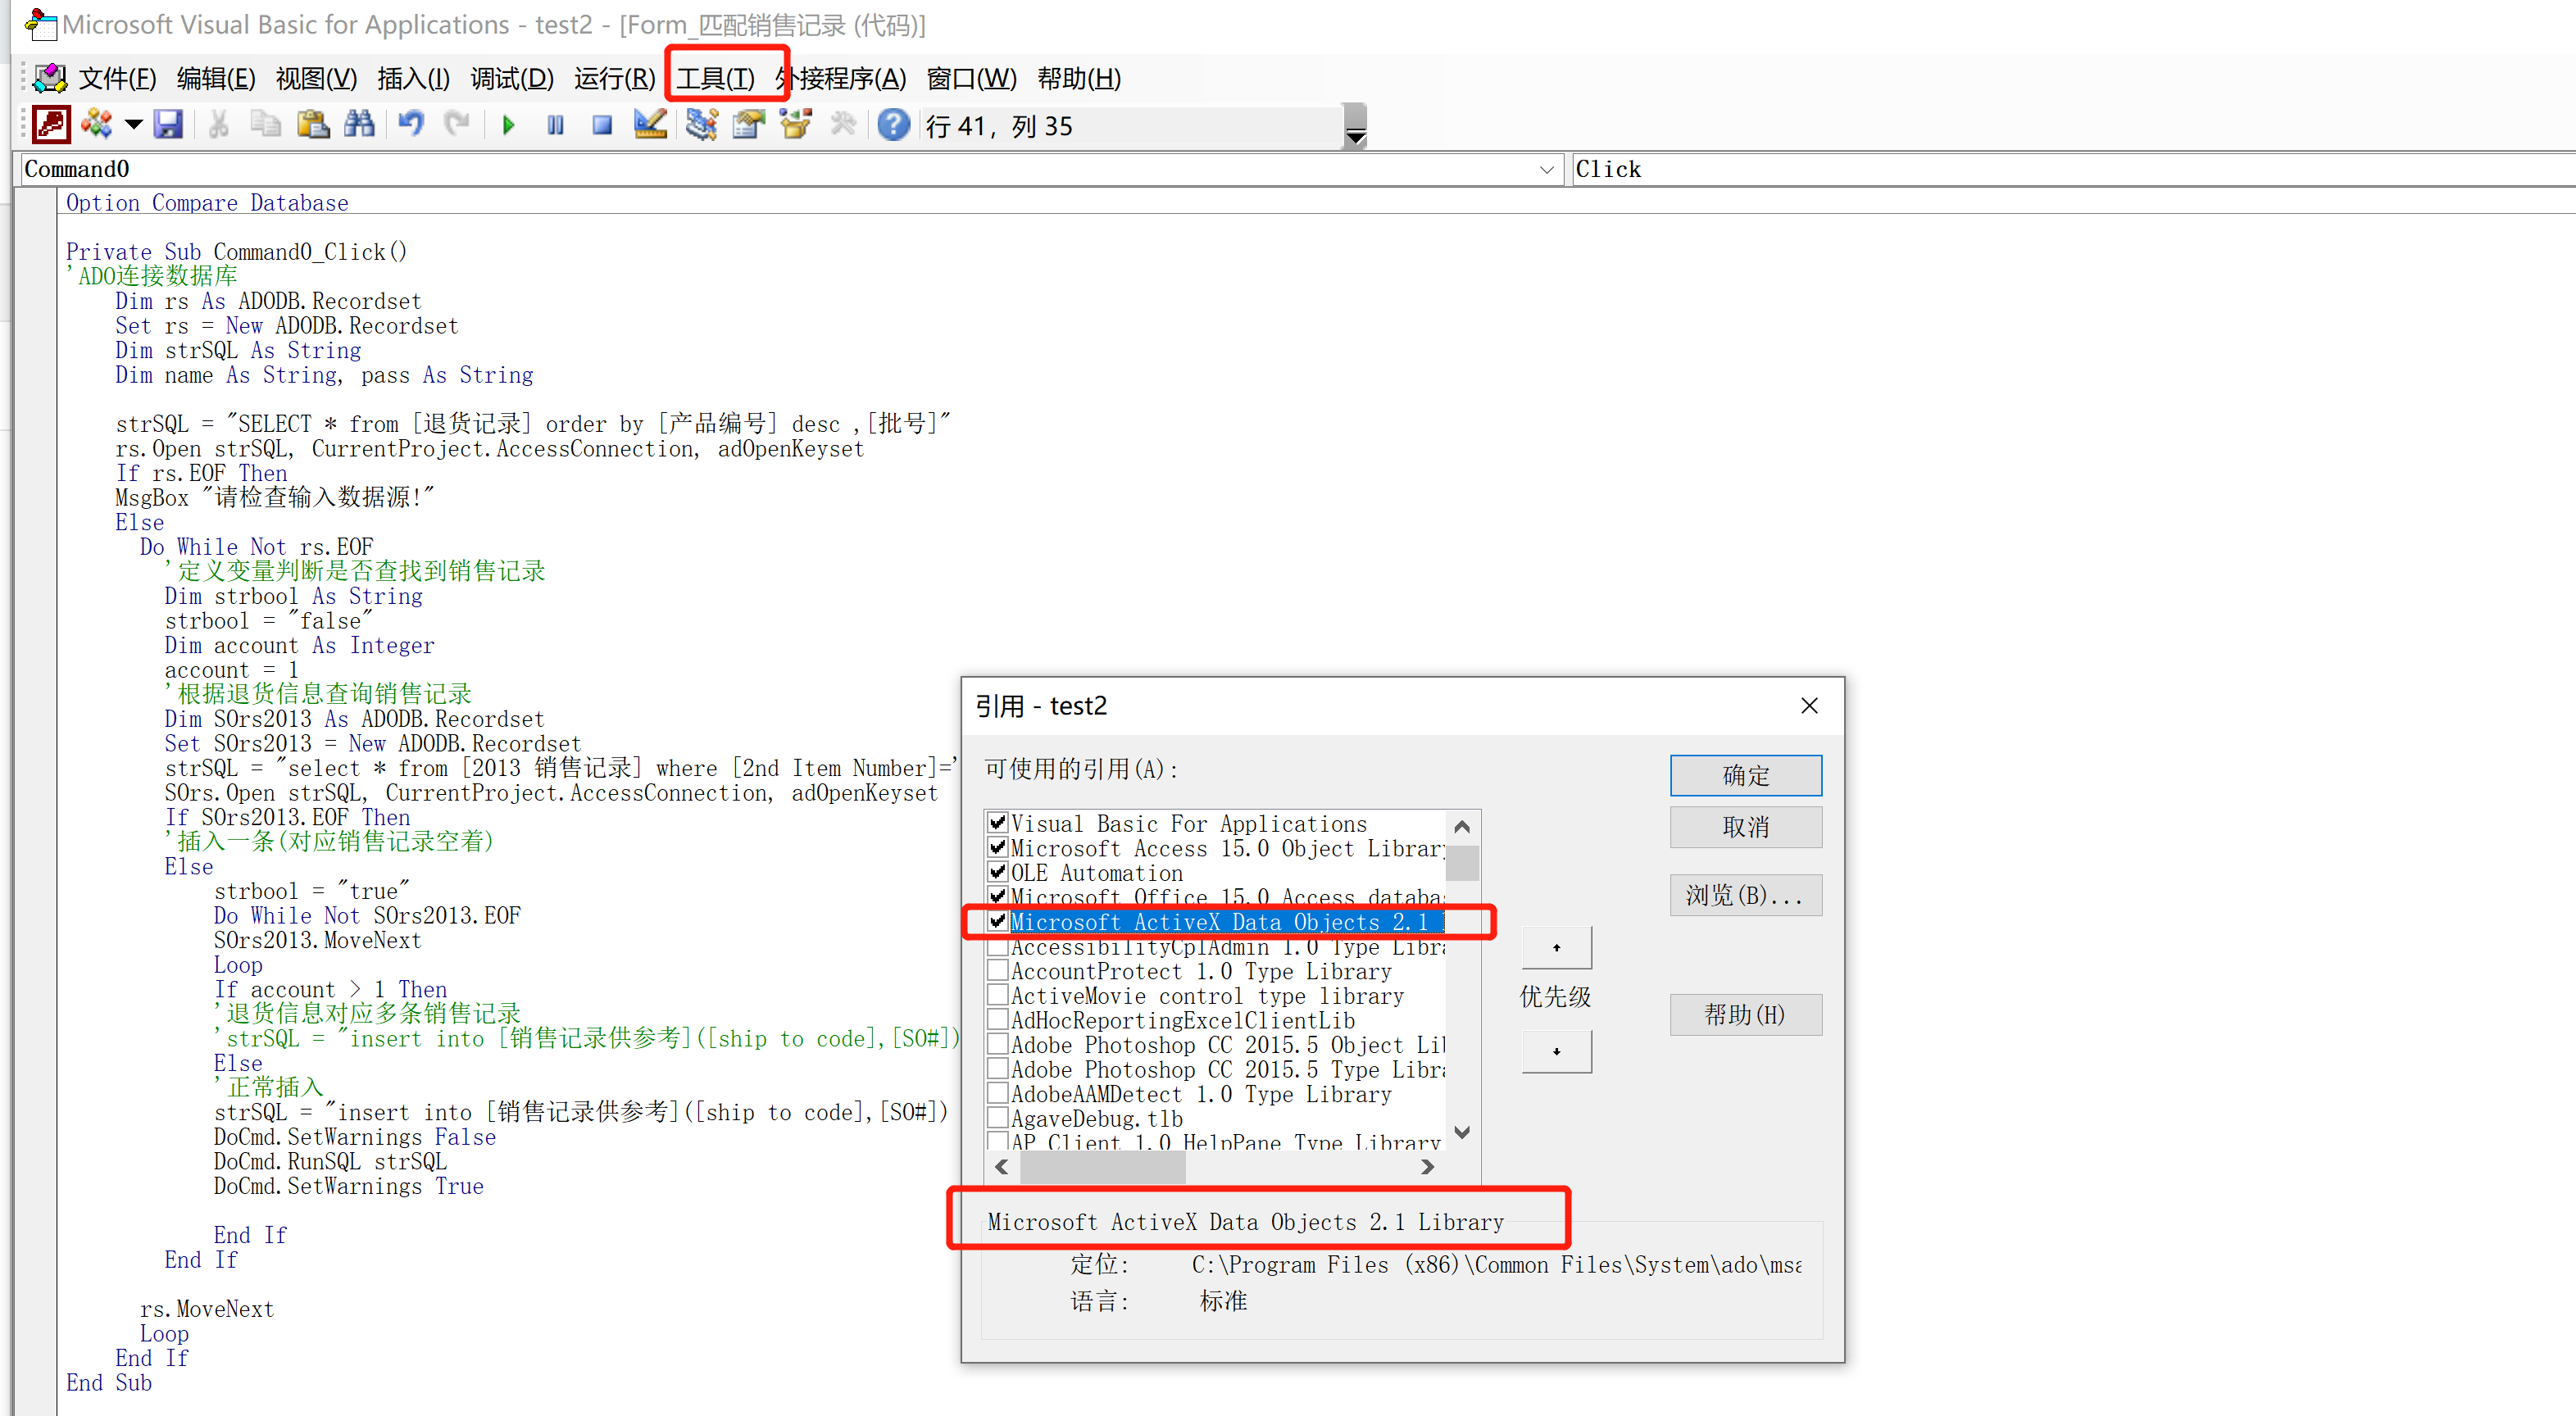
Task: Expand the Insert Object dropdown arrow
Action: (x=133, y=124)
